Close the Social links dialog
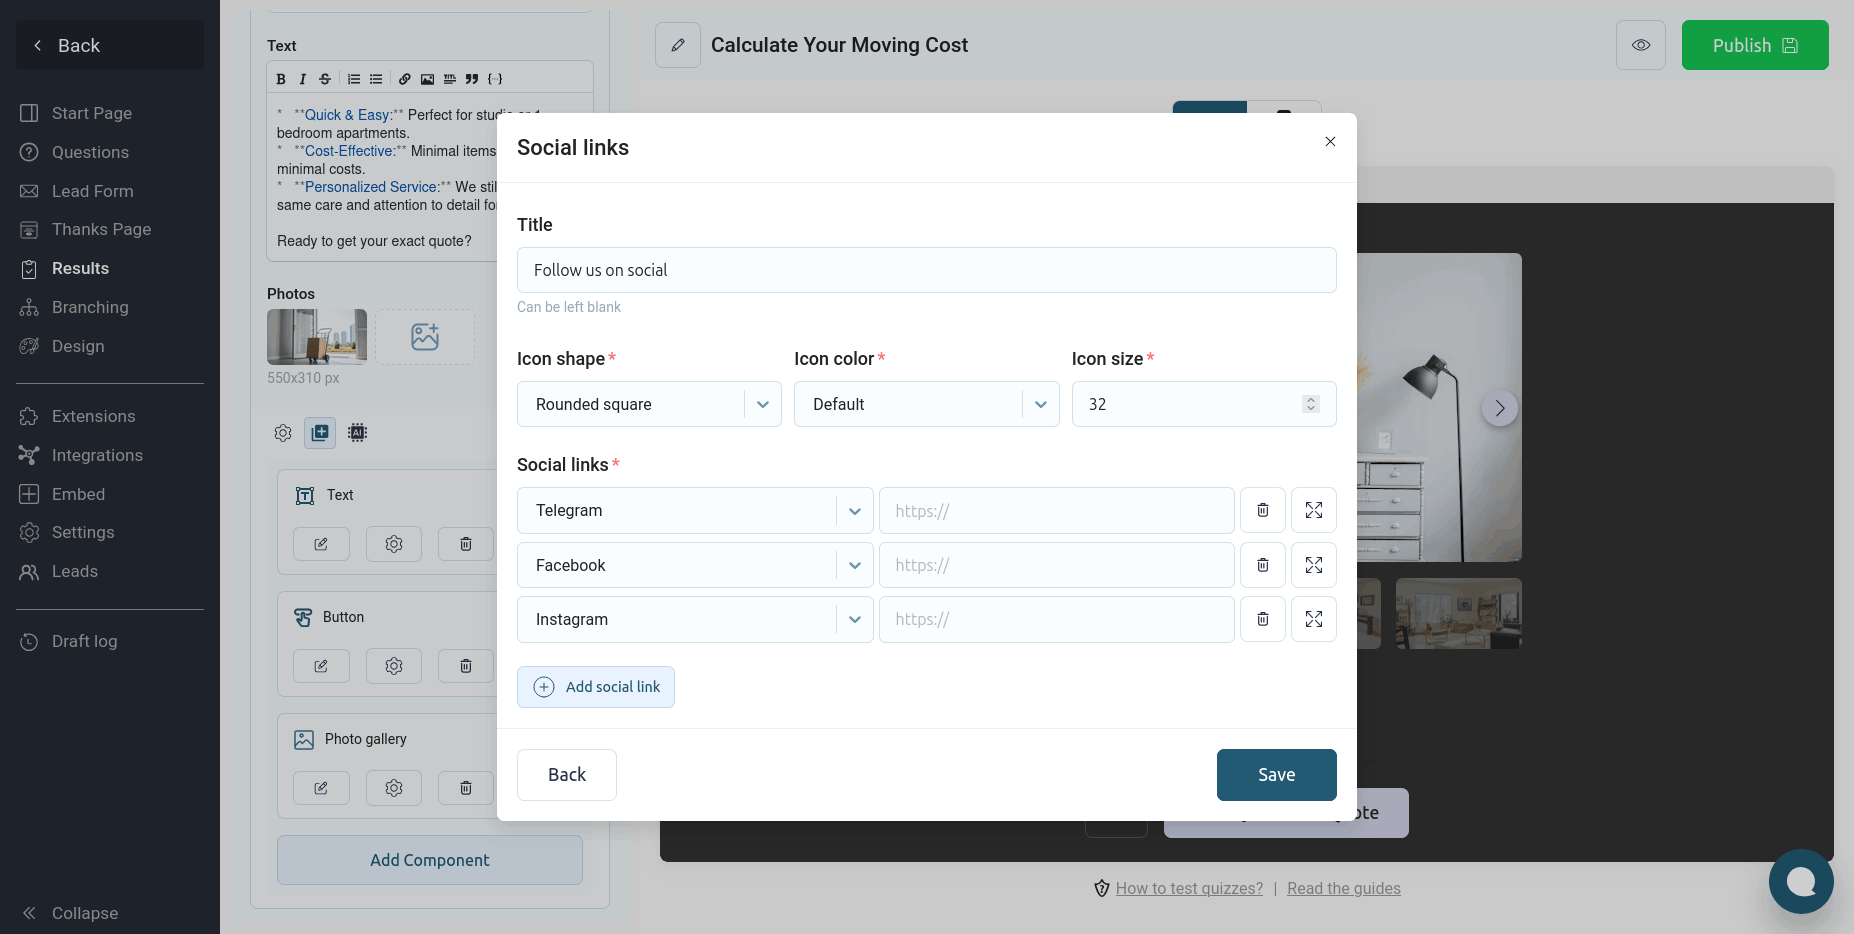 (1330, 142)
